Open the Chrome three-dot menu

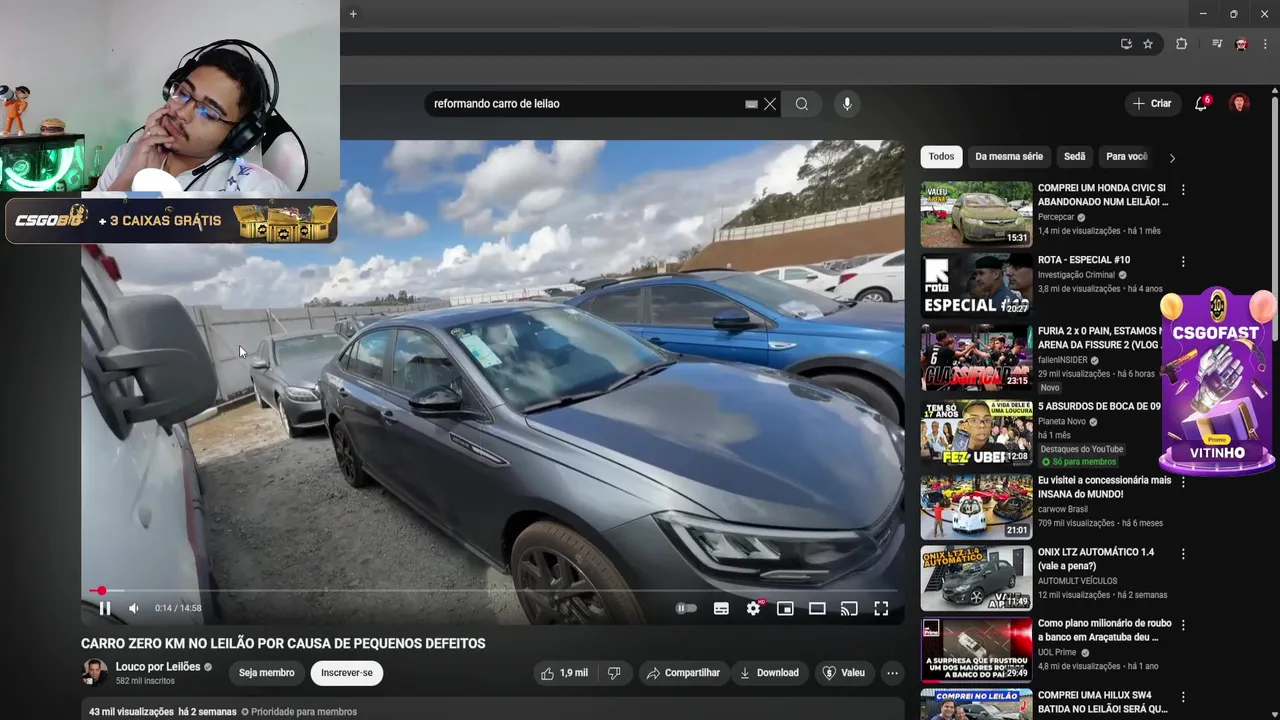(x=1265, y=44)
